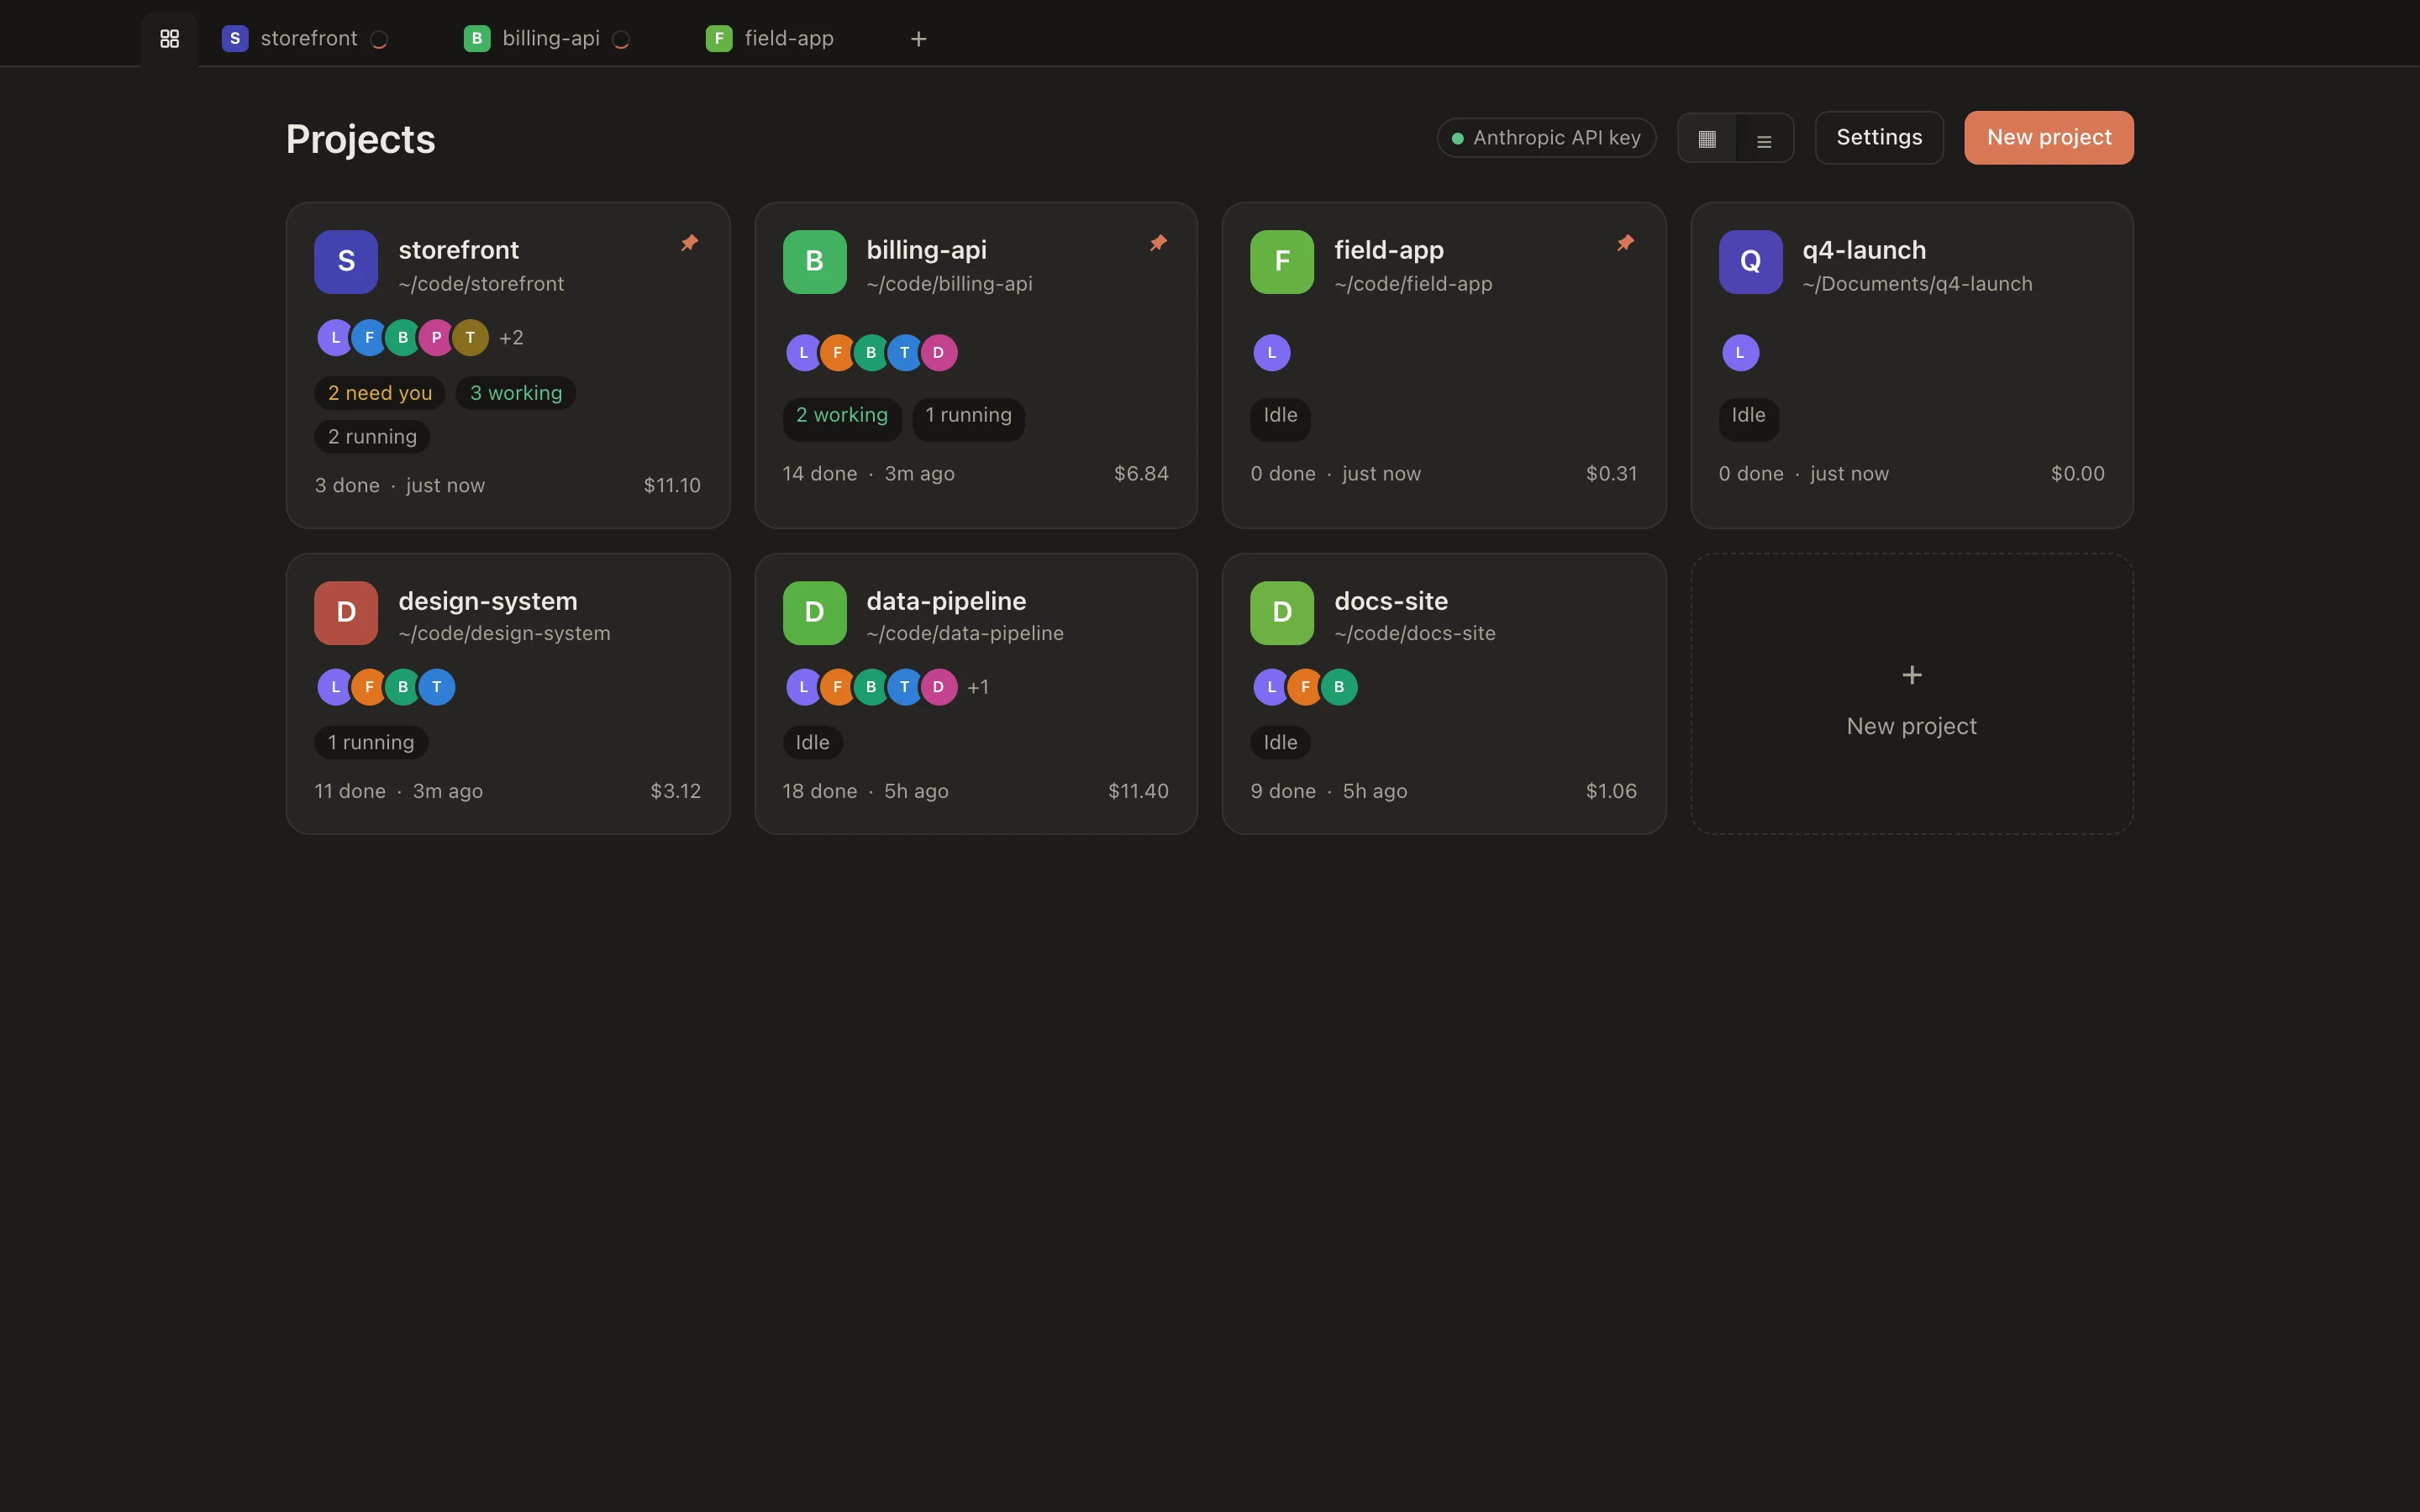Click the $6.84 cost on billing-api
2420x1512 pixels.
1141,474
